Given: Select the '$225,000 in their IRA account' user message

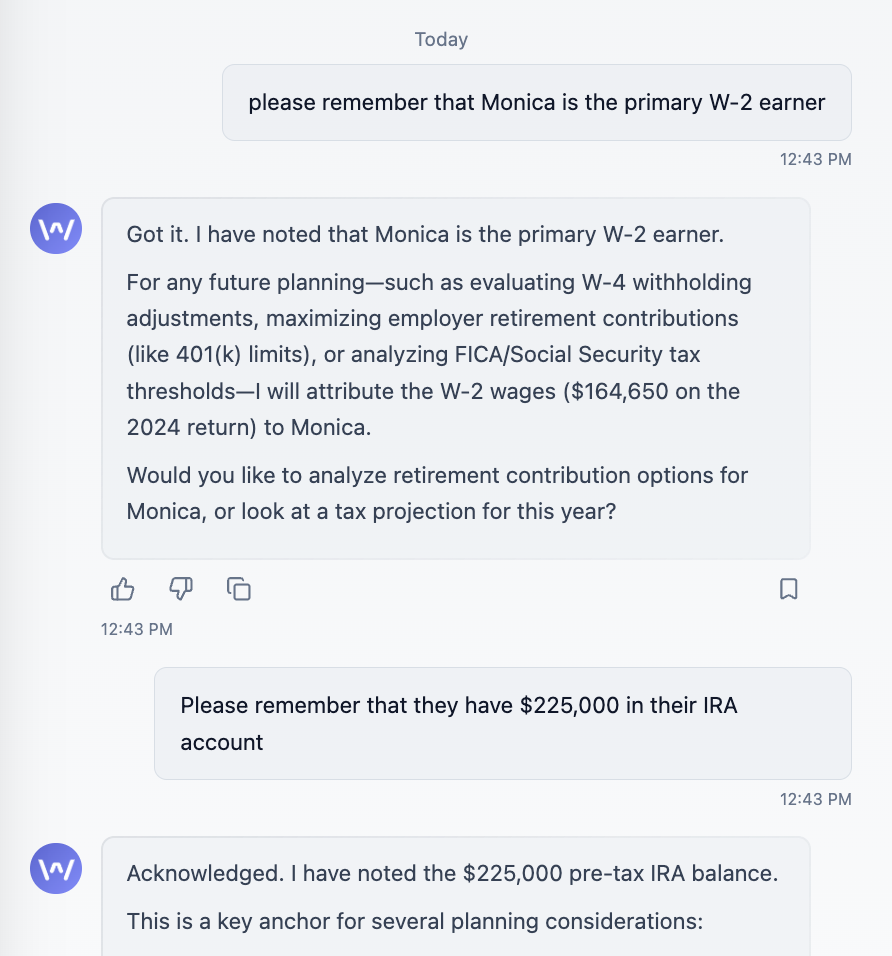Looking at the screenshot, I should click(502, 723).
